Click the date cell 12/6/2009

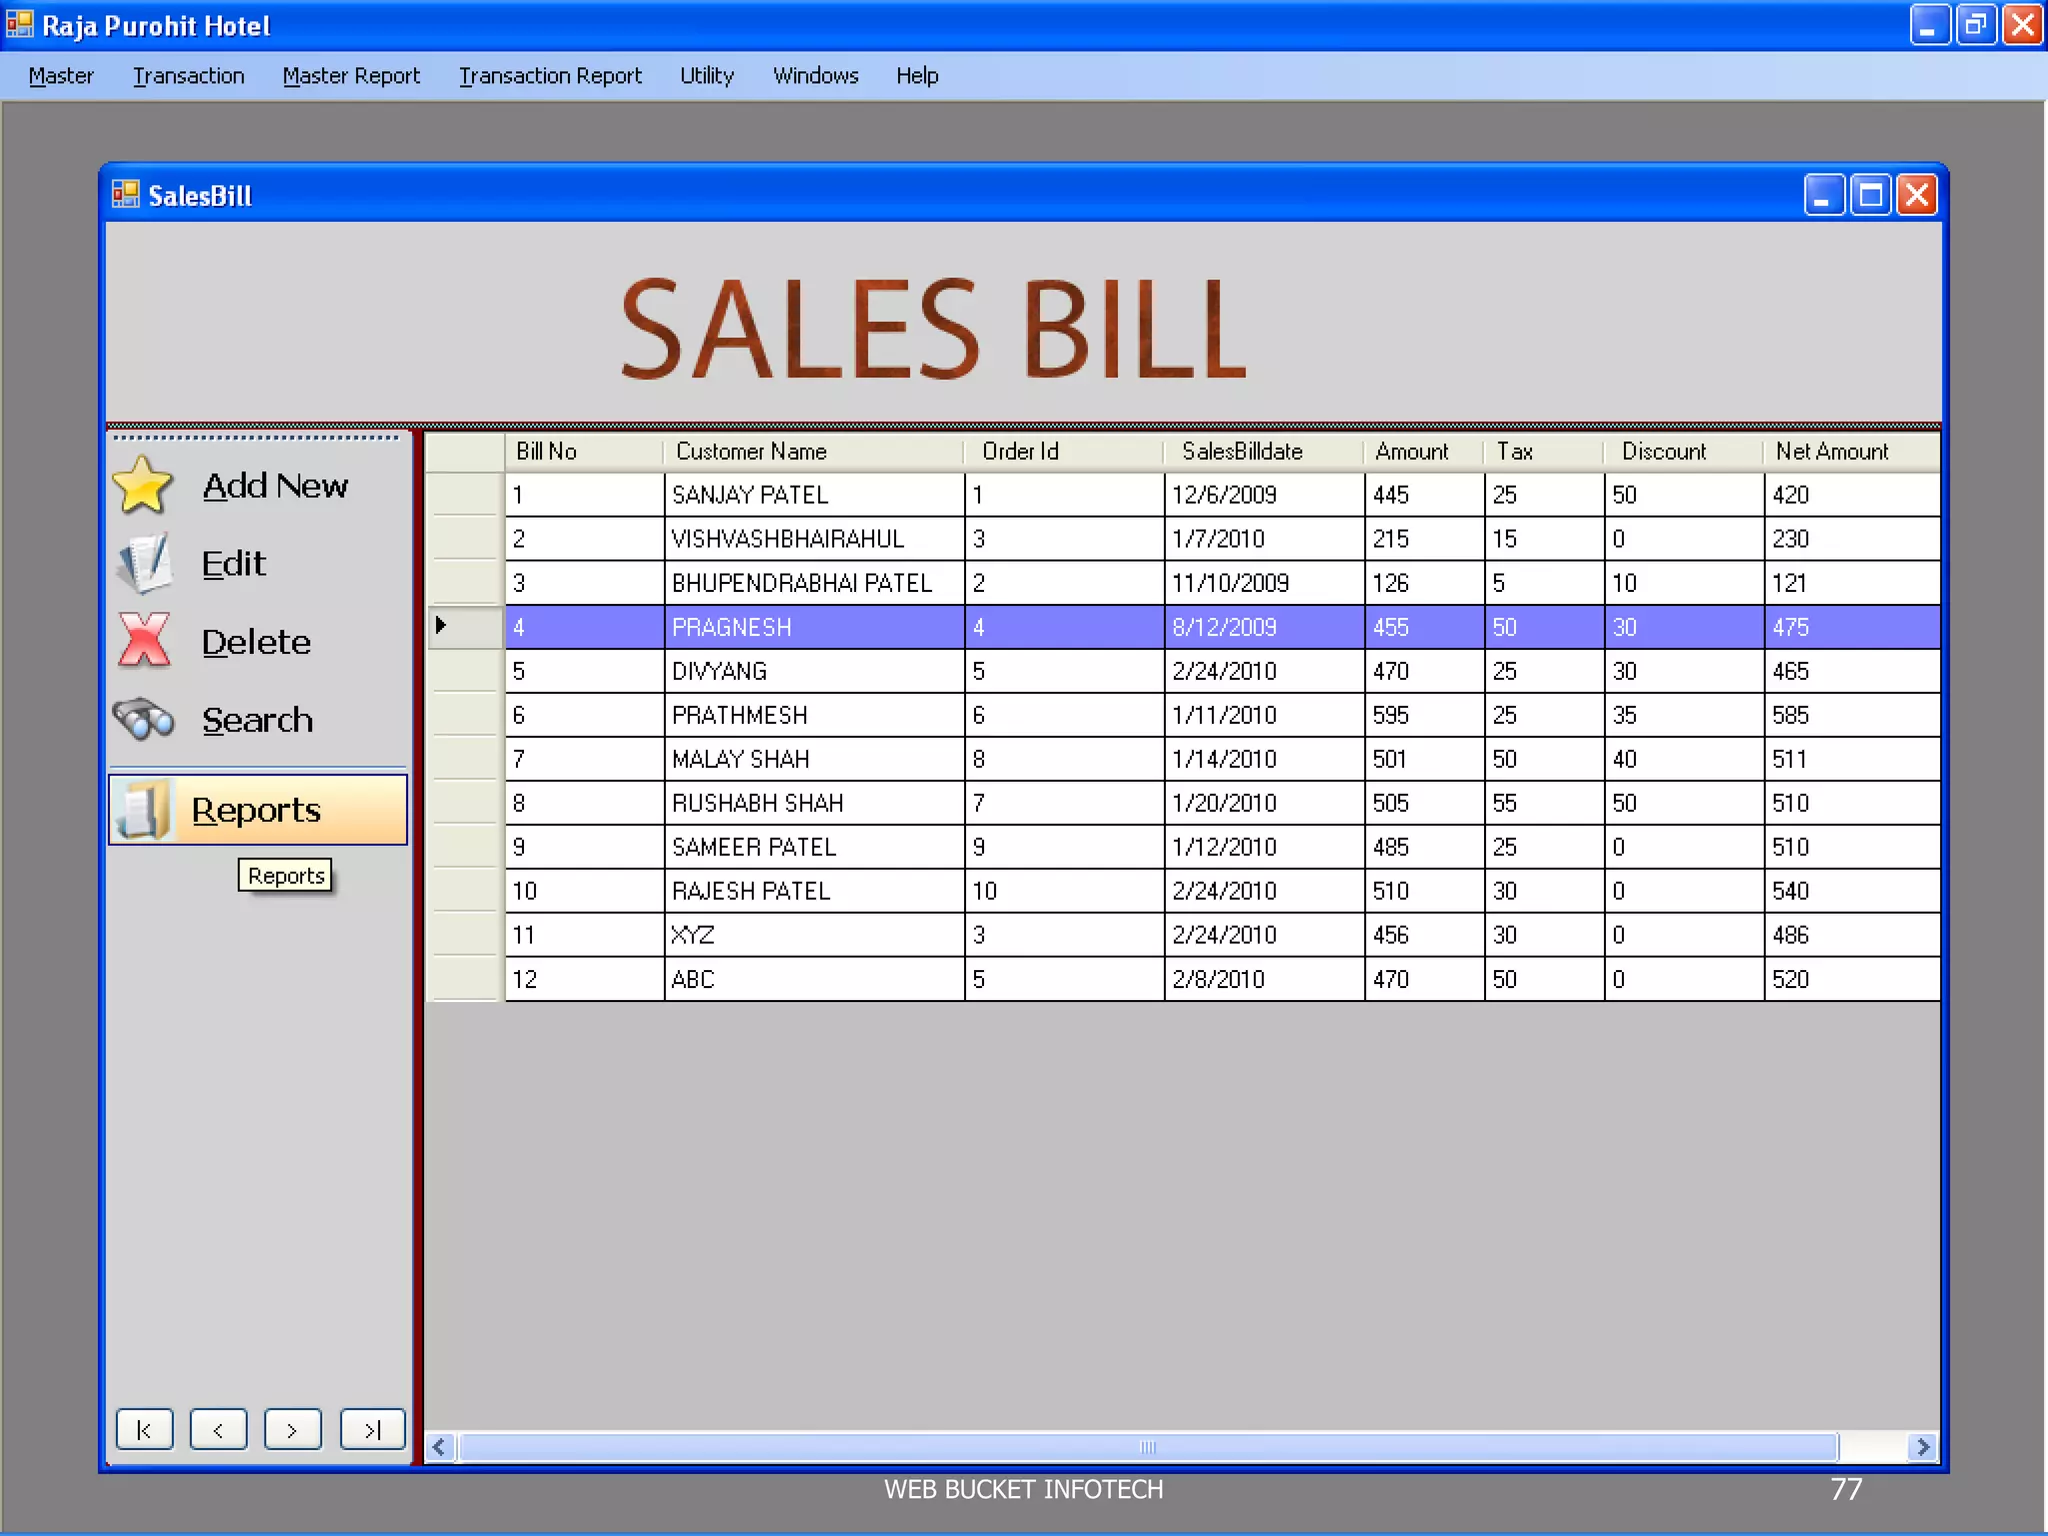1264,495
